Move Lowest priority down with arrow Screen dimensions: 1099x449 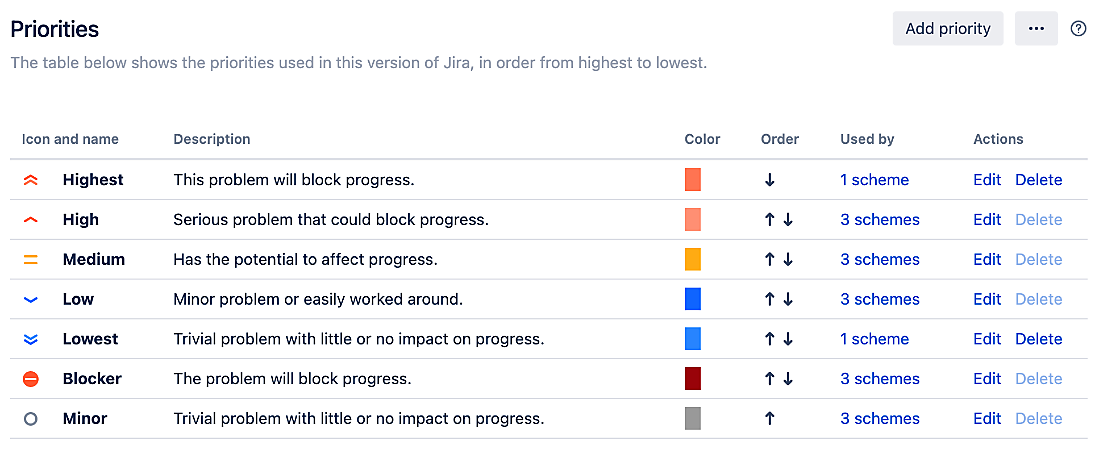(788, 340)
